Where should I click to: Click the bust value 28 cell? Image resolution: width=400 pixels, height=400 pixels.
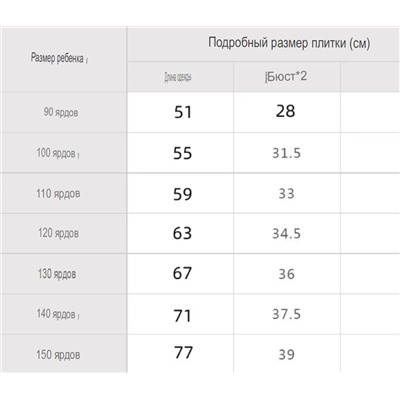285,111
